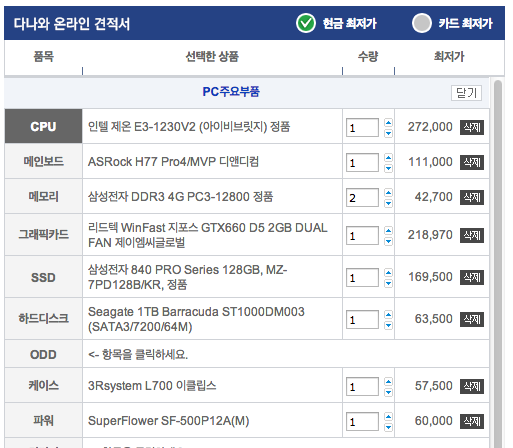The image size is (513, 448).
Task: Delete the SSD item with 삭제
Action: coord(472,277)
